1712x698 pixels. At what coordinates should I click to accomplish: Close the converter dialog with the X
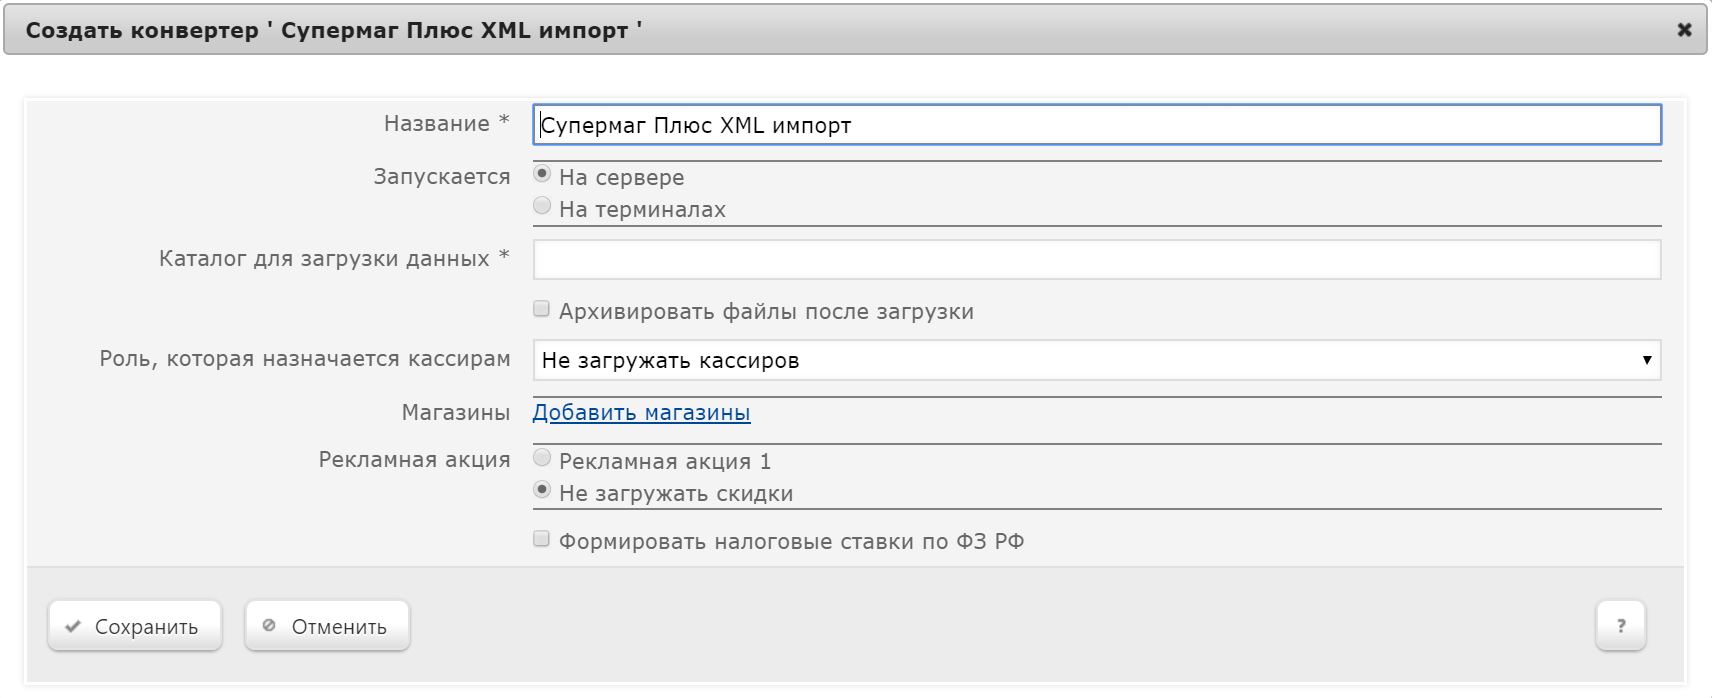(1684, 30)
